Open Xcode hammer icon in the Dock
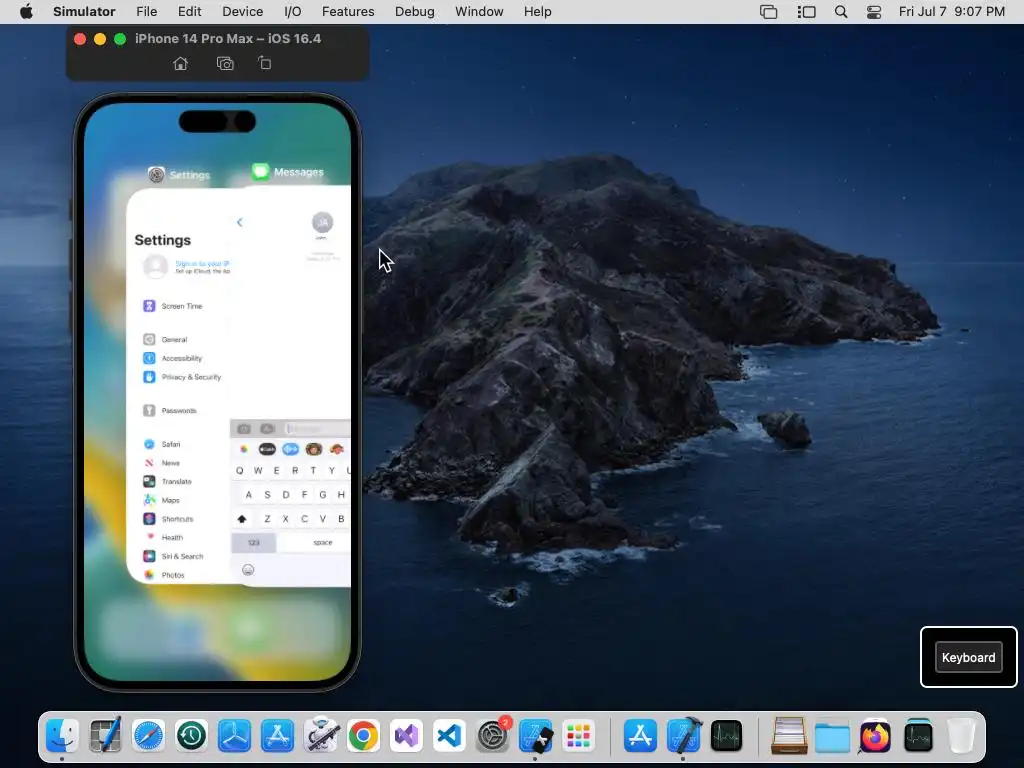The width and height of the screenshot is (1024, 768). tap(684, 735)
